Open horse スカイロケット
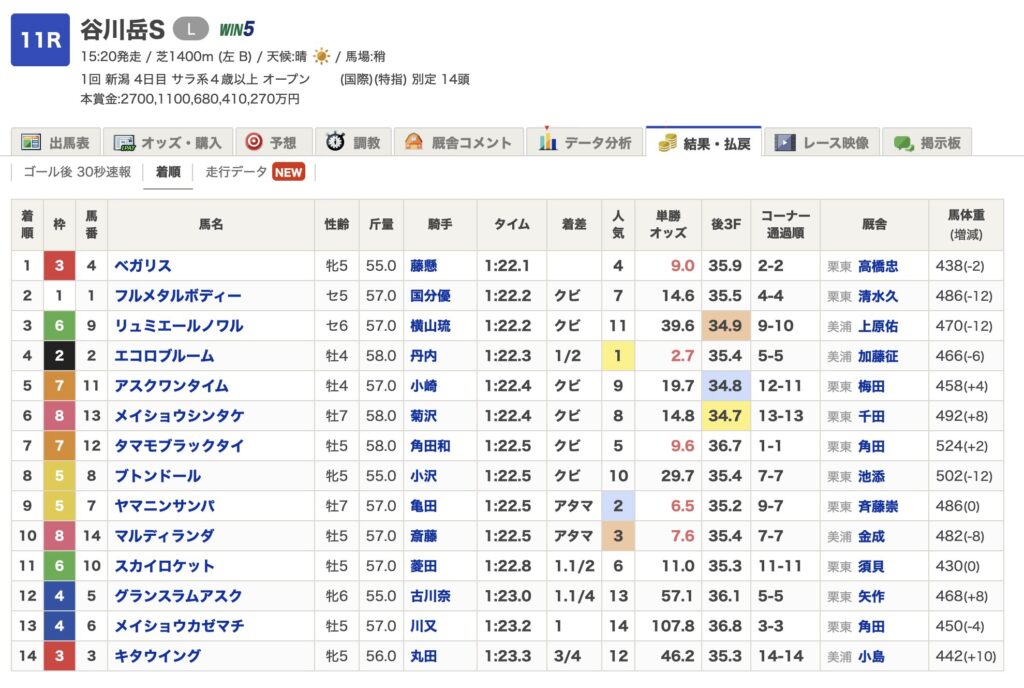 point(165,566)
